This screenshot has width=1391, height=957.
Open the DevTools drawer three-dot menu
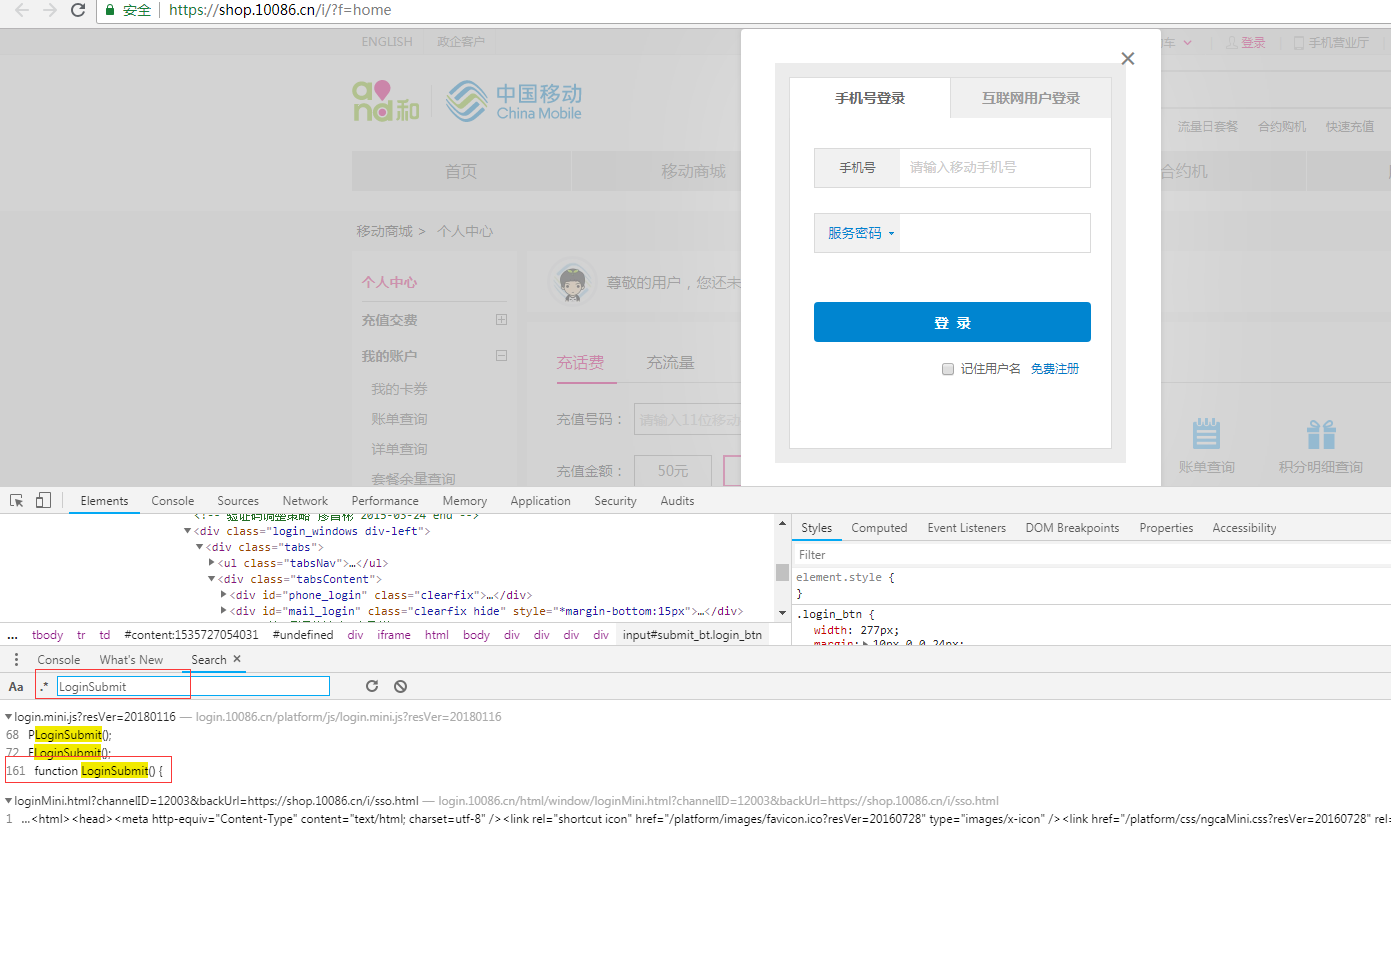point(16,660)
